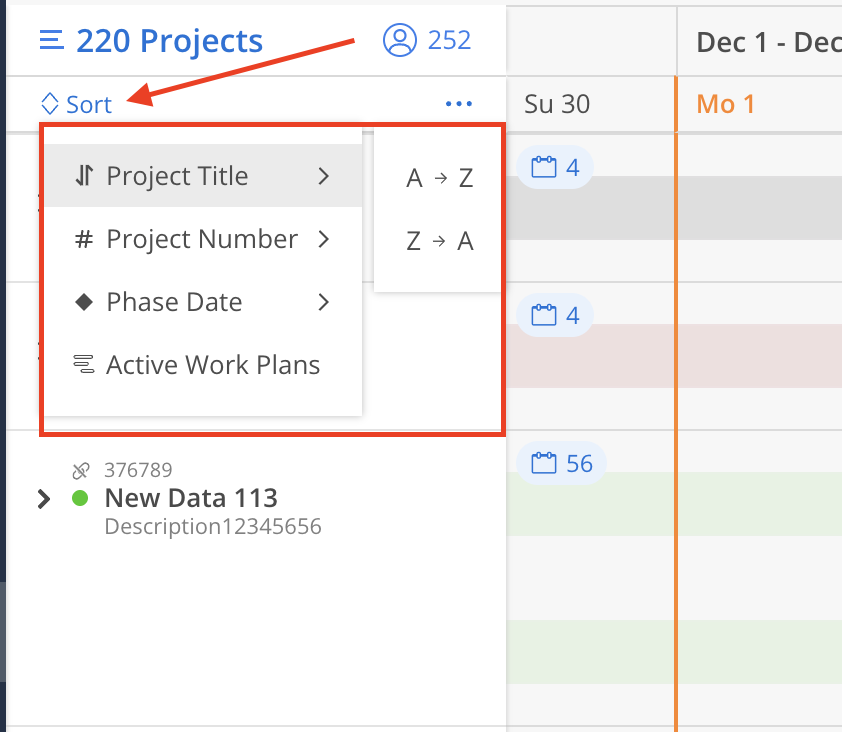Open the Sort dropdown
The width and height of the screenshot is (842, 732).
[x=76, y=104]
